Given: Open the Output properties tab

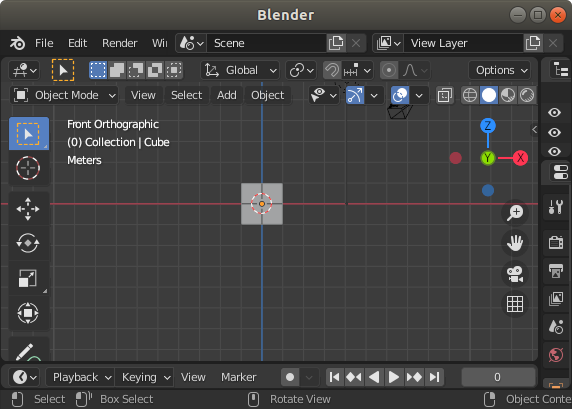Looking at the screenshot, I should tap(556, 271).
